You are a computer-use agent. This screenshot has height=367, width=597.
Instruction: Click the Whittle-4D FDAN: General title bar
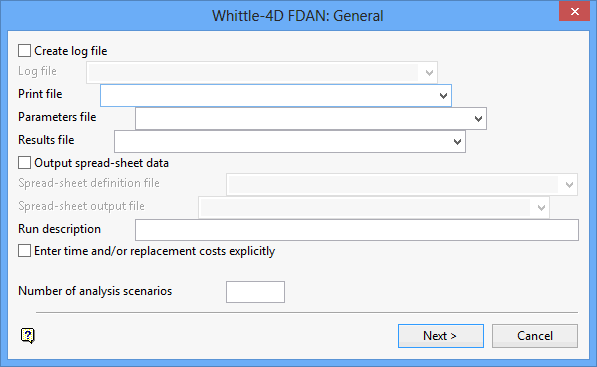pos(297,16)
